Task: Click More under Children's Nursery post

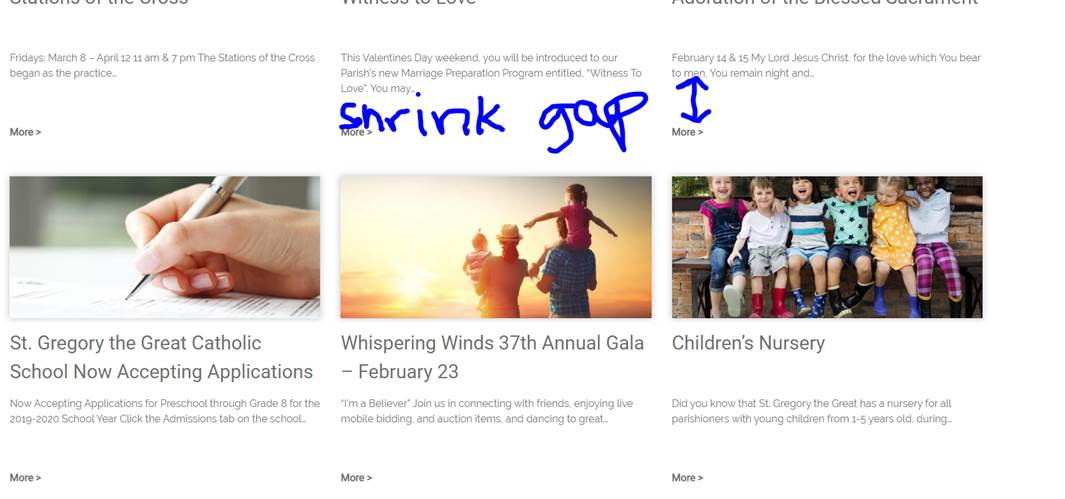Action: coord(687,477)
